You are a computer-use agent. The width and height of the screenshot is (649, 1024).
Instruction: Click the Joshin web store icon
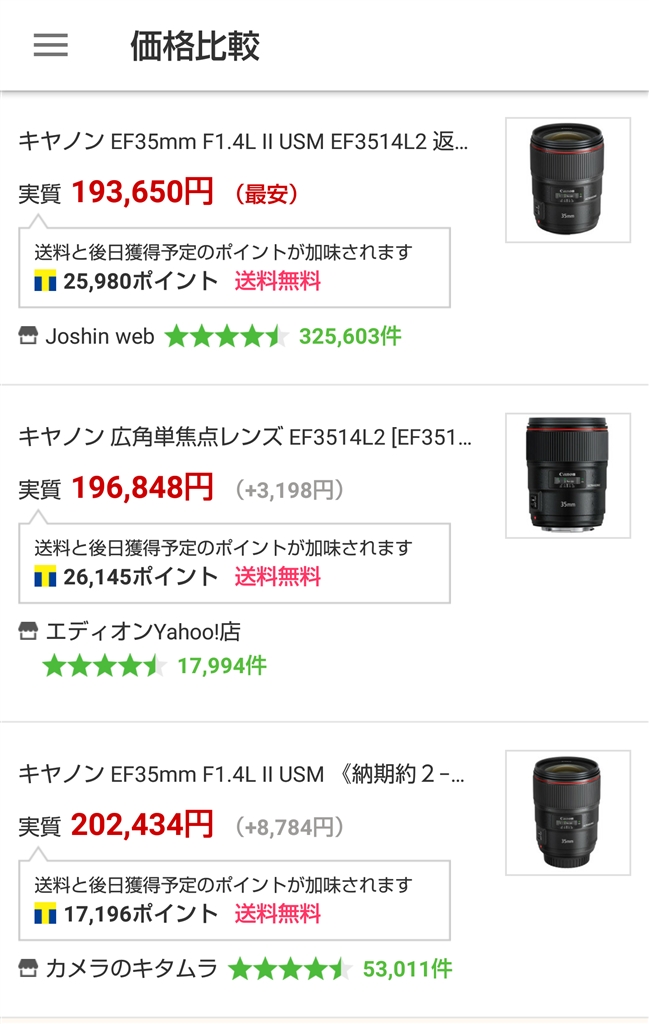pos(28,337)
